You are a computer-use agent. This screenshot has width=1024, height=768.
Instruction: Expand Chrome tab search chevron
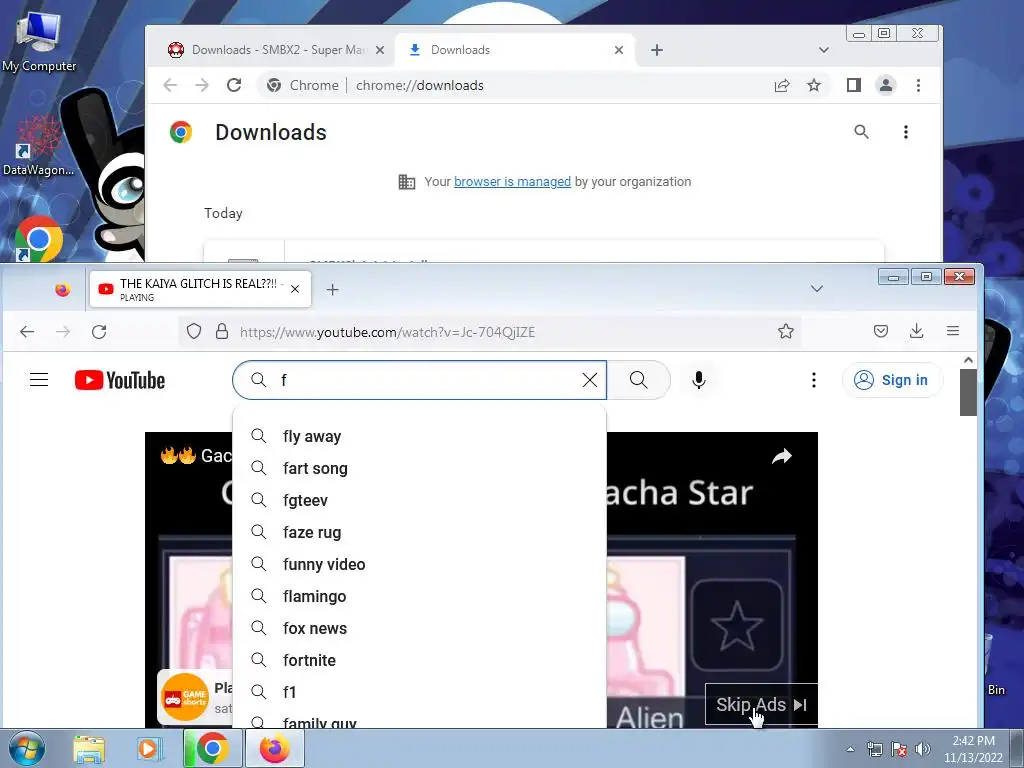824,50
